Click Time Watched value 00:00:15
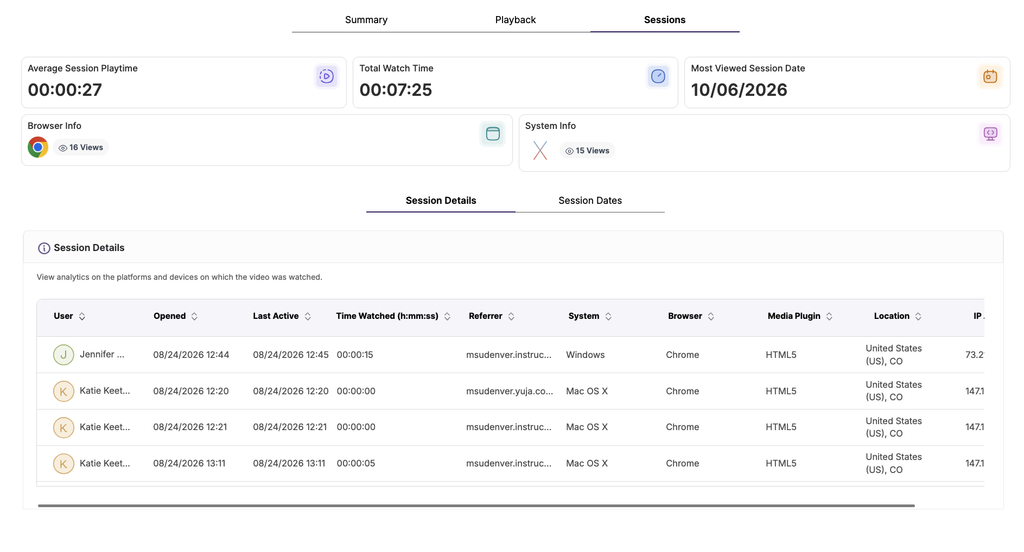This screenshot has width=1024, height=552. (355, 355)
